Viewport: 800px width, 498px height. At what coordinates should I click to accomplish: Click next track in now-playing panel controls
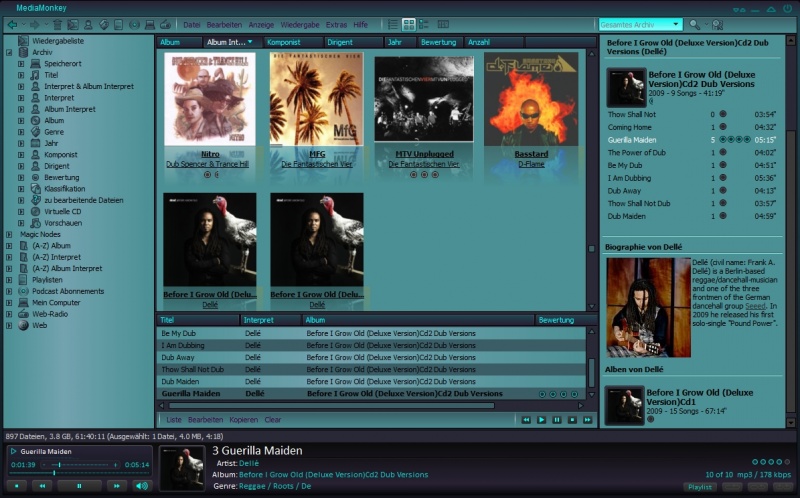[x=587, y=419]
